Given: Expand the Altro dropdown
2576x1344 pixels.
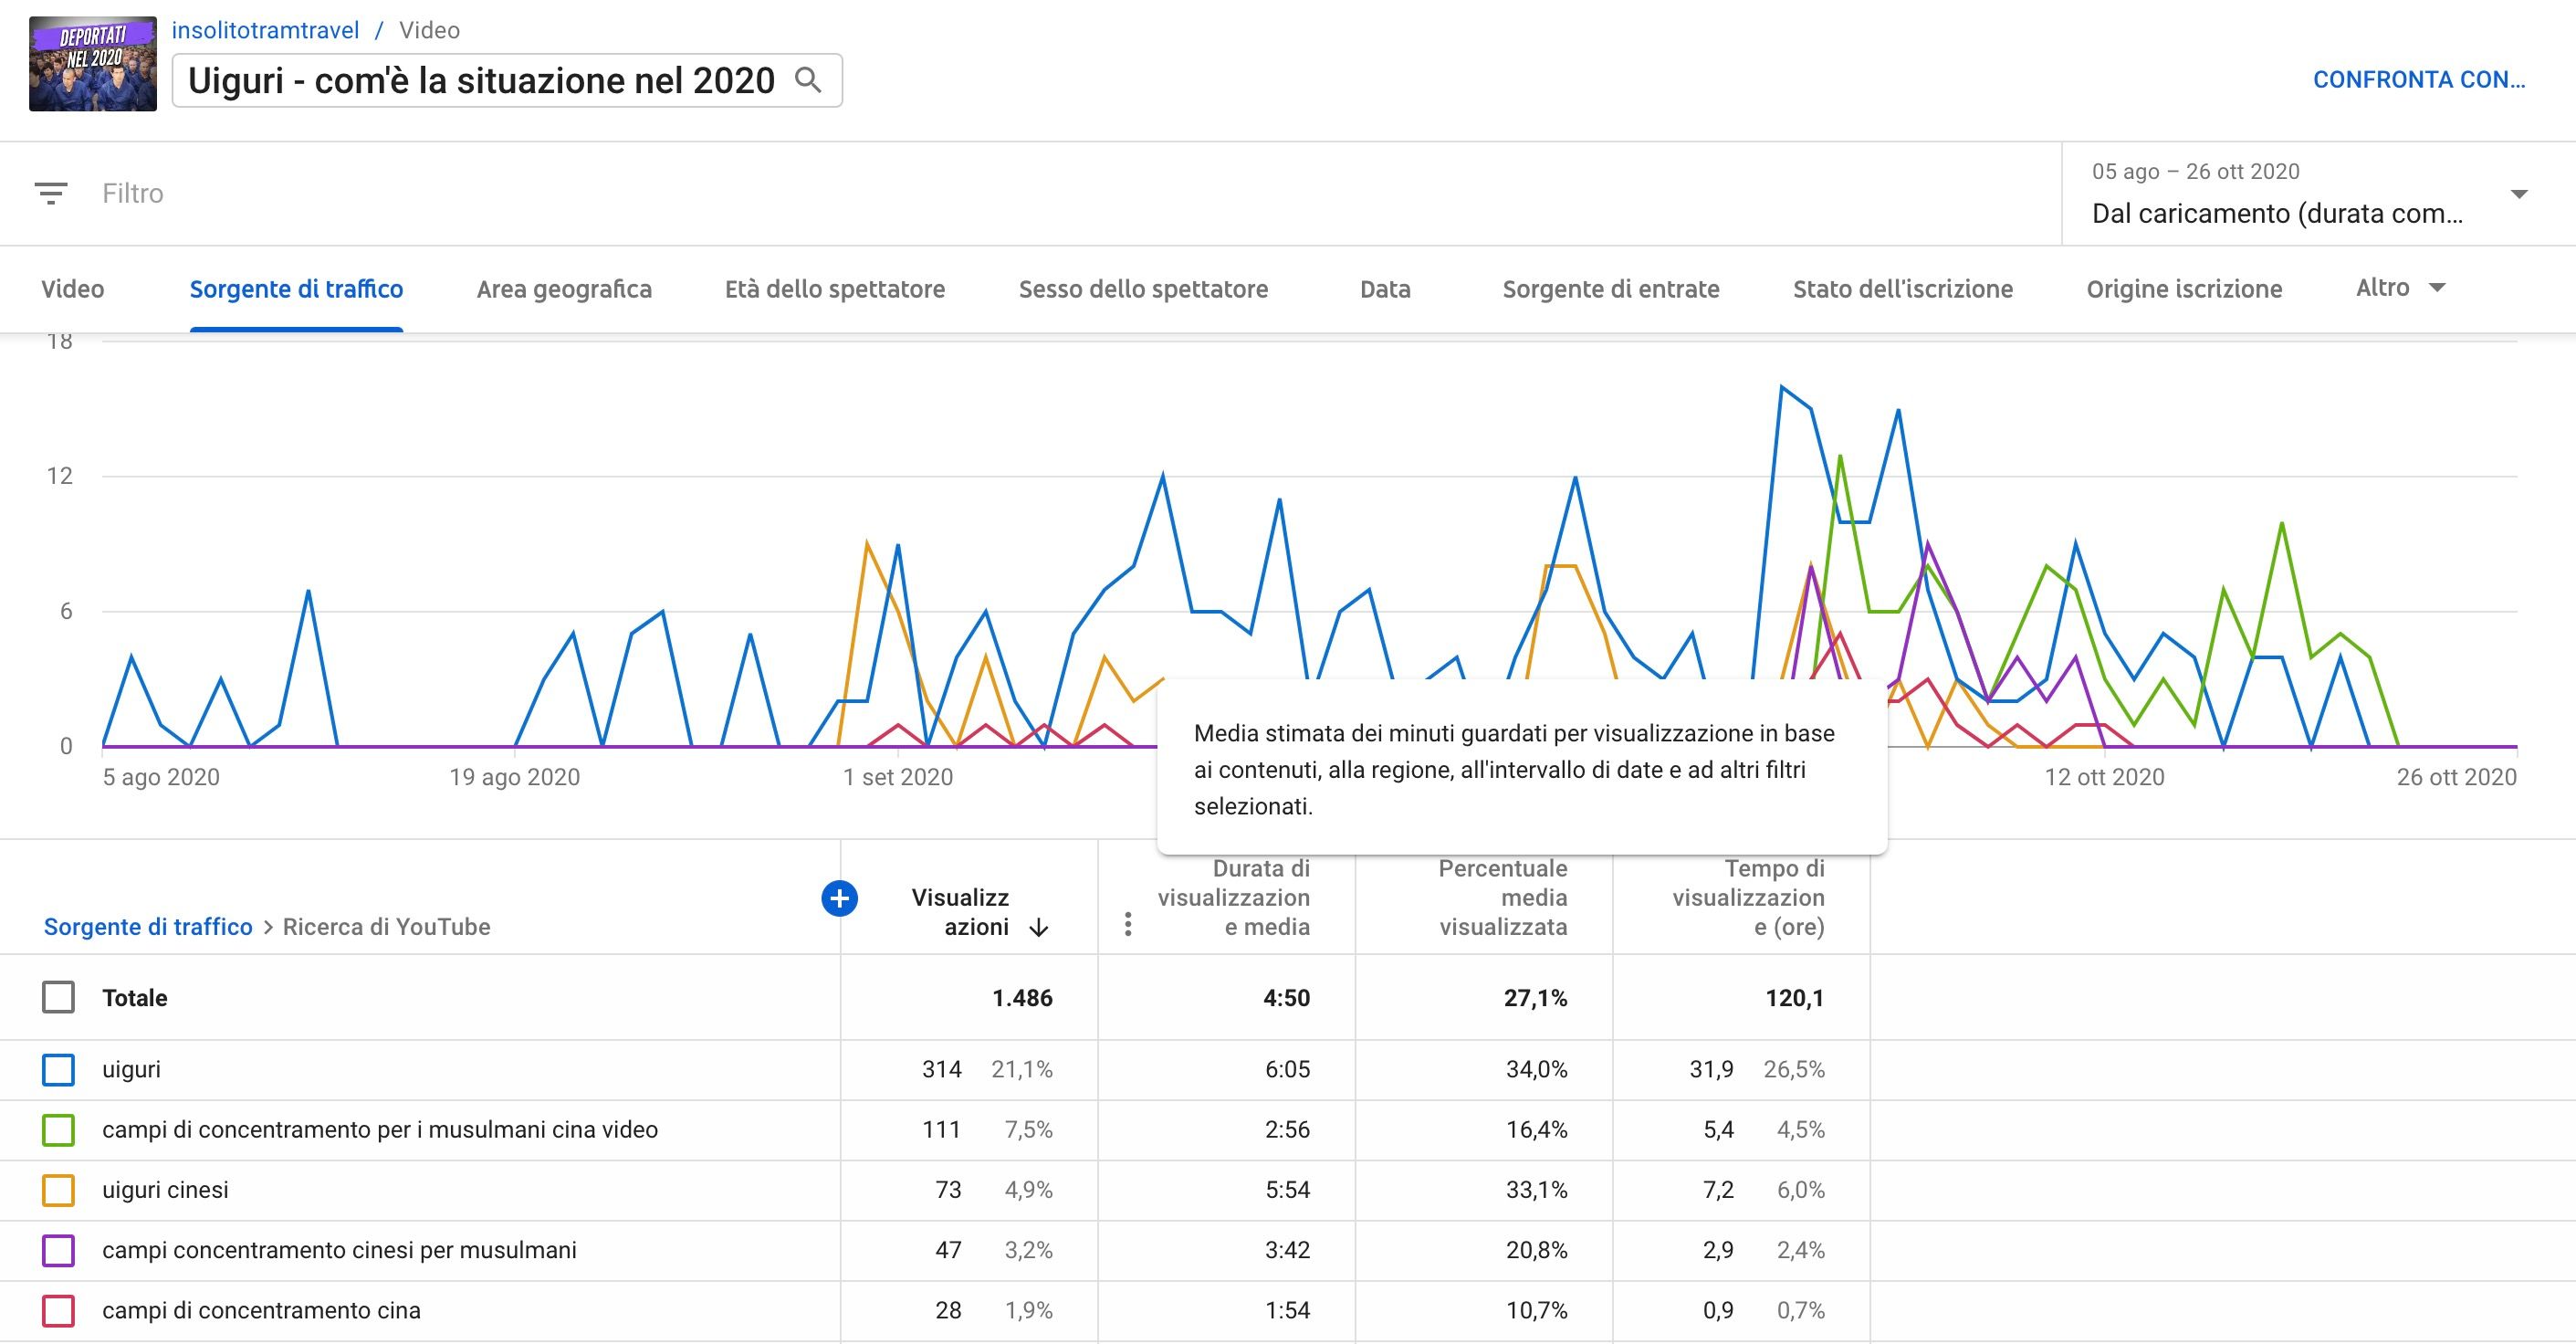Looking at the screenshot, I should pyautogui.click(x=2400, y=288).
